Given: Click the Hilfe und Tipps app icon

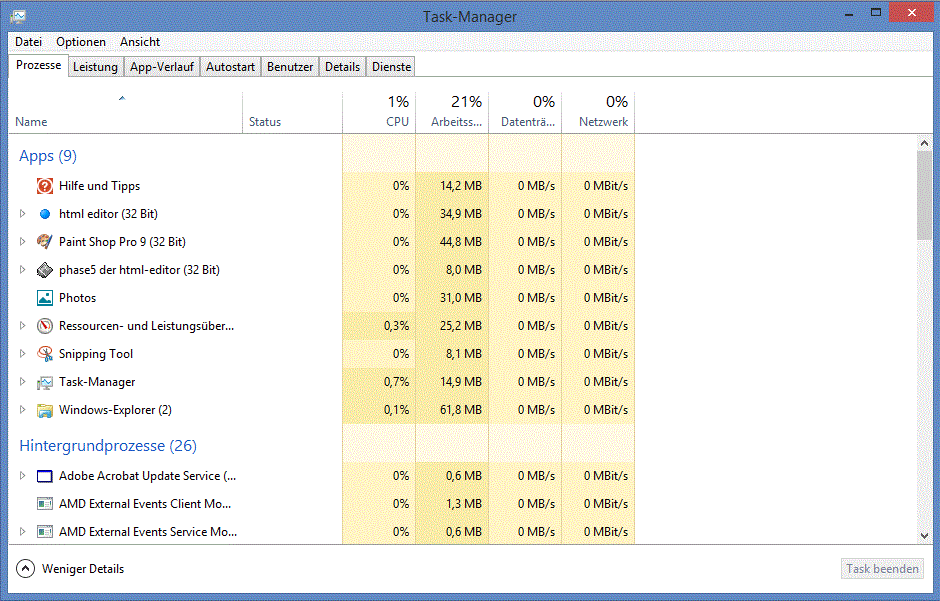Looking at the screenshot, I should point(45,186).
